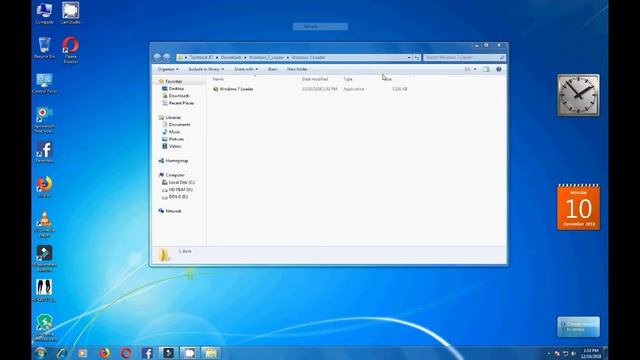Go forward in the Explorer window
This screenshot has width=640, height=360.
click(x=167, y=58)
